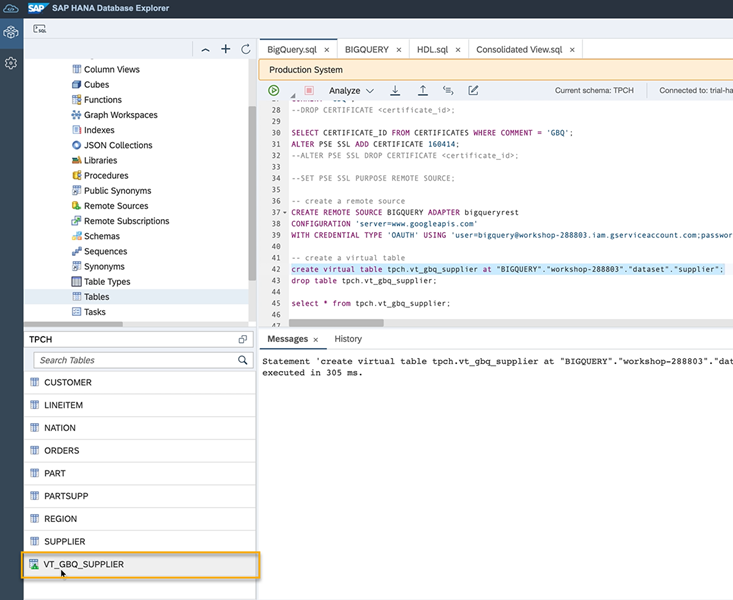This screenshot has height=600, width=733.
Task: Click the catalog tree horizontal scrollbar
Action: click(74, 324)
